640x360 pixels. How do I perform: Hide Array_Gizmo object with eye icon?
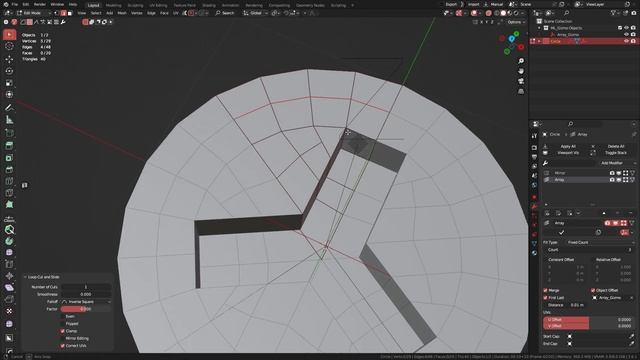(626, 35)
